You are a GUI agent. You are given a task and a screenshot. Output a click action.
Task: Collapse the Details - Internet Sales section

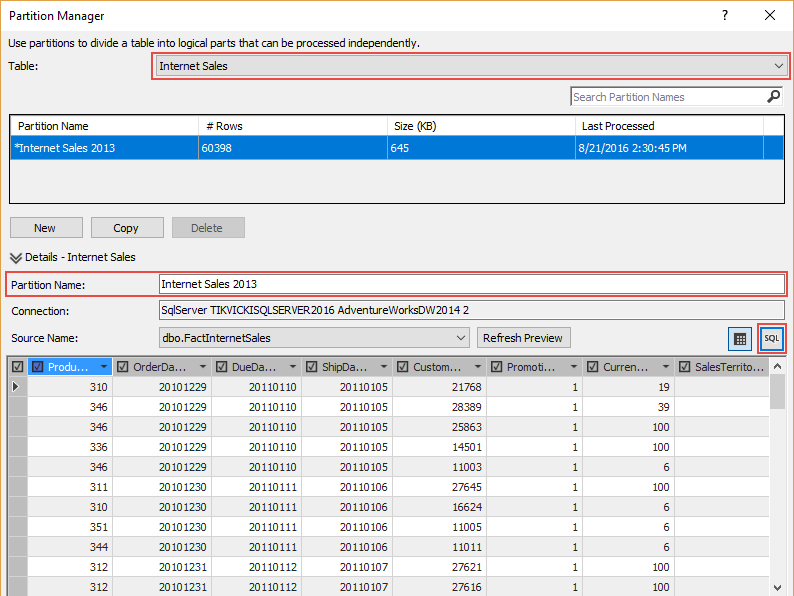point(16,258)
